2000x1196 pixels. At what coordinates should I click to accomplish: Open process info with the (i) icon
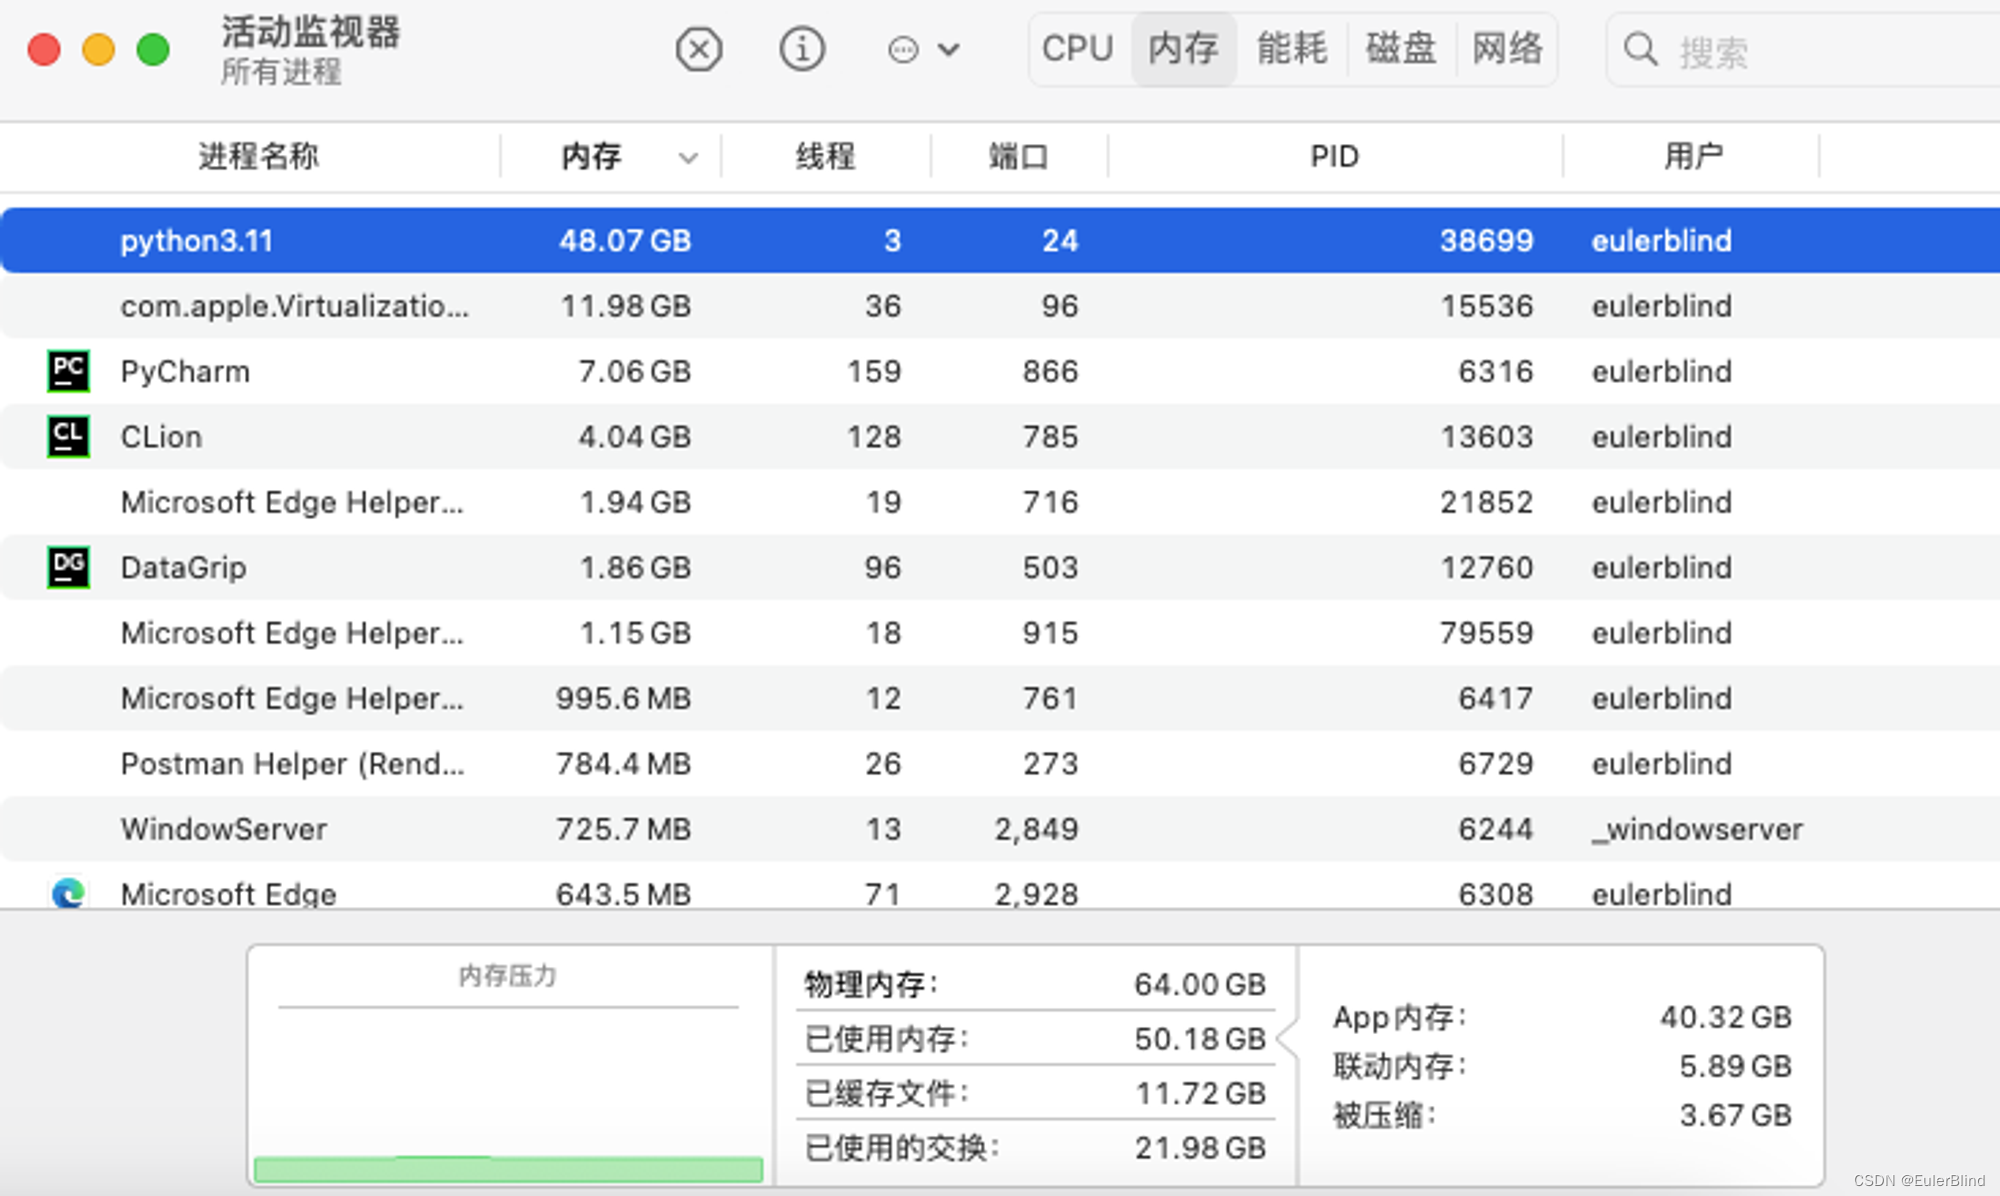802,49
